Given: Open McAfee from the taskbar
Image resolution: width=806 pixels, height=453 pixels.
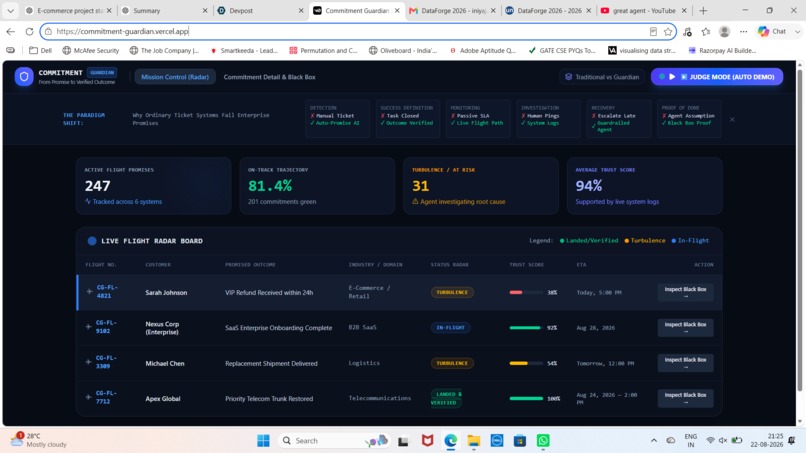Looking at the screenshot, I should pyautogui.click(x=427, y=441).
